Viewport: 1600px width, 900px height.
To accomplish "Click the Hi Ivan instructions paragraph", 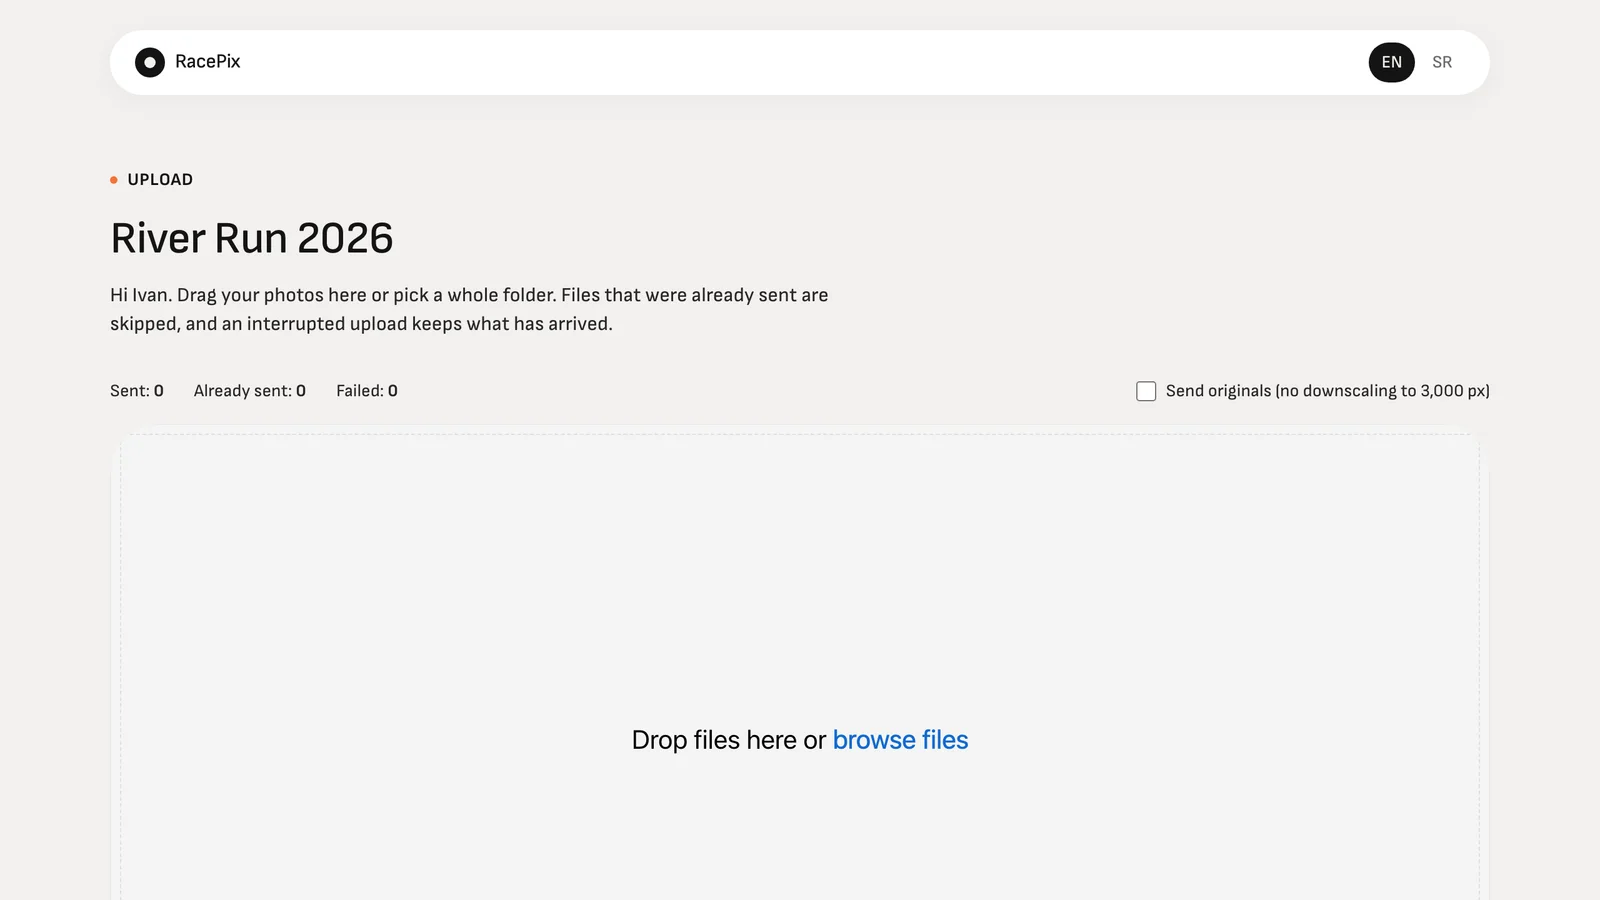I will [x=469, y=309].
